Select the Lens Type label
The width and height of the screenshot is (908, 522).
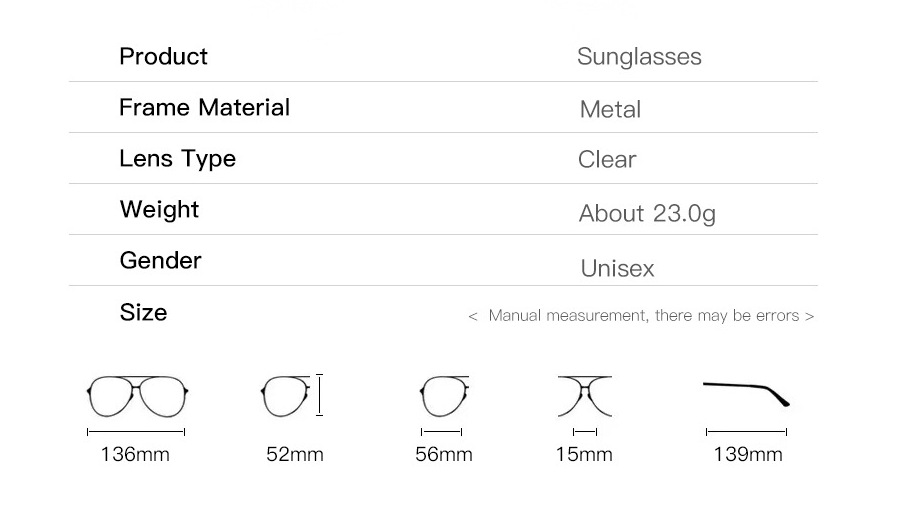[x=178, y=158]
